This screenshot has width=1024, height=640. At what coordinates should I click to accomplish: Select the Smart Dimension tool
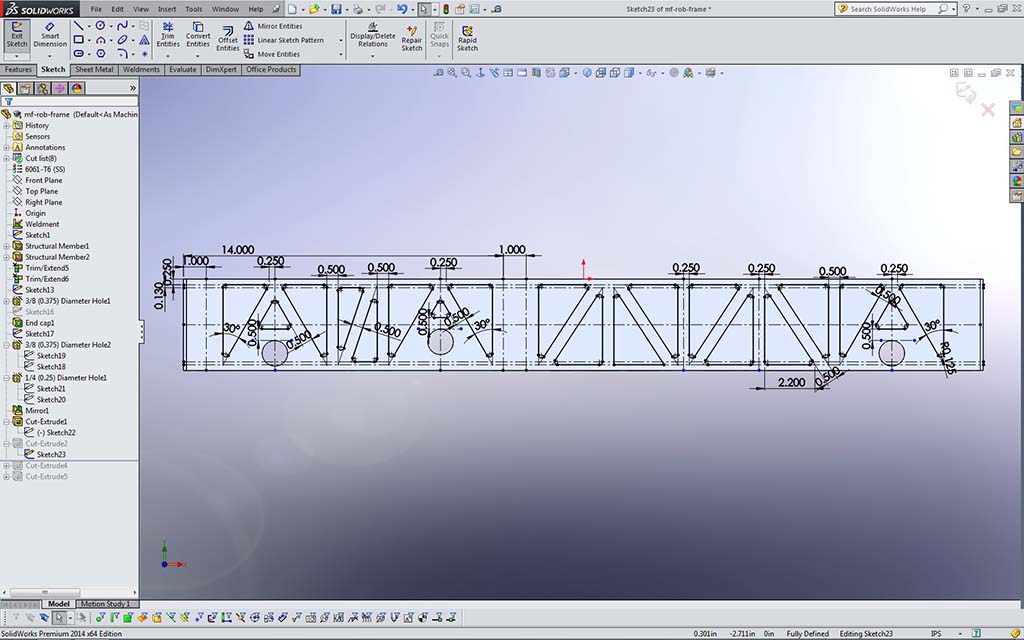[50, 35]
